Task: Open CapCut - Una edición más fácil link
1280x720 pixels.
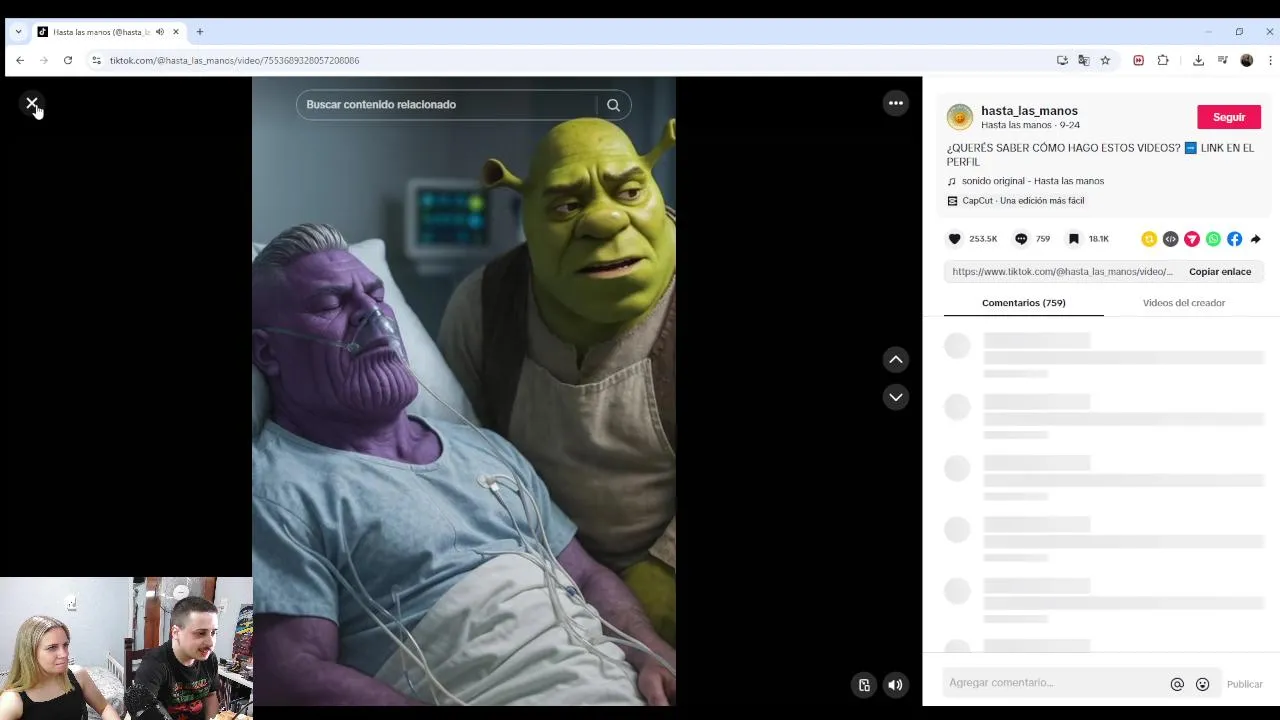Action: point(1023,201)
